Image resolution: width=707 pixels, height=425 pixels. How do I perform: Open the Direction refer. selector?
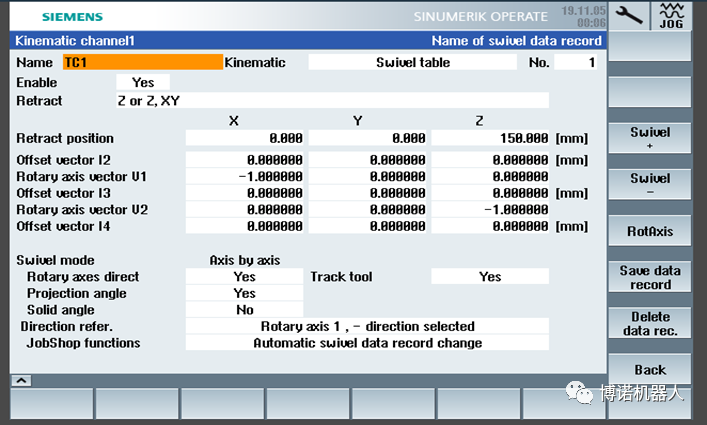click(x=367, y=326)
